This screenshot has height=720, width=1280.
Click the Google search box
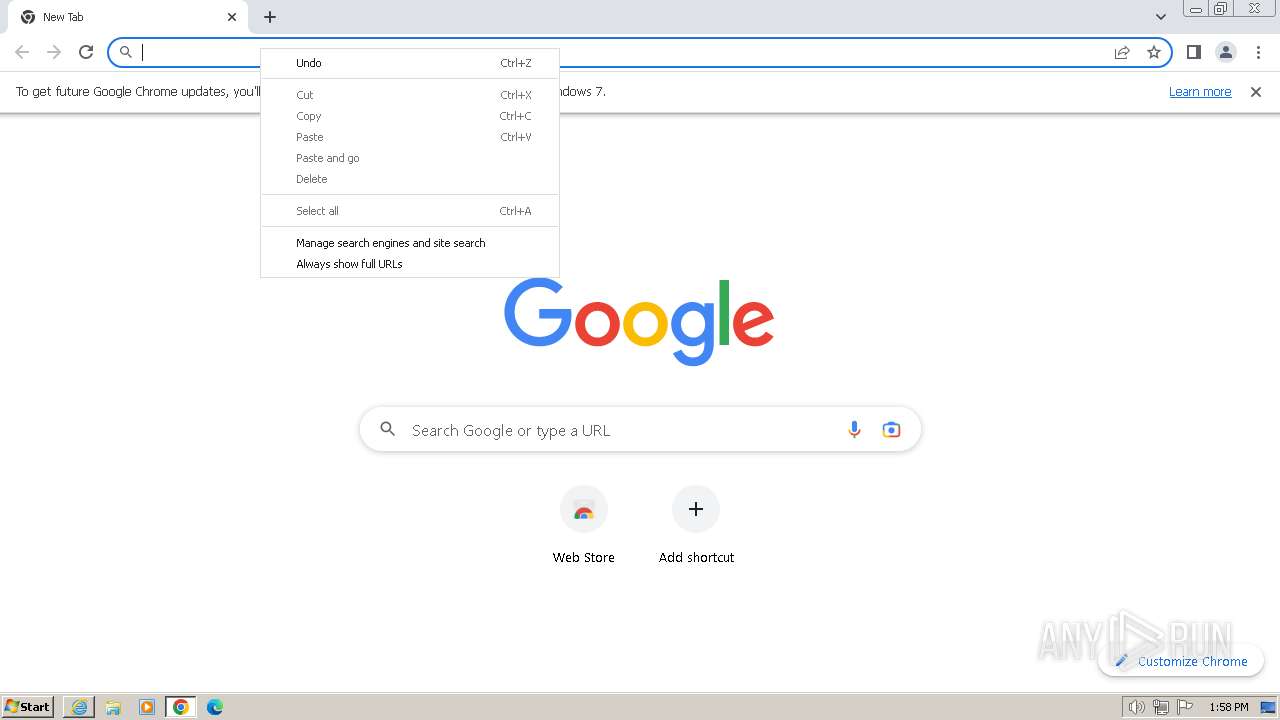coord(640,430)
